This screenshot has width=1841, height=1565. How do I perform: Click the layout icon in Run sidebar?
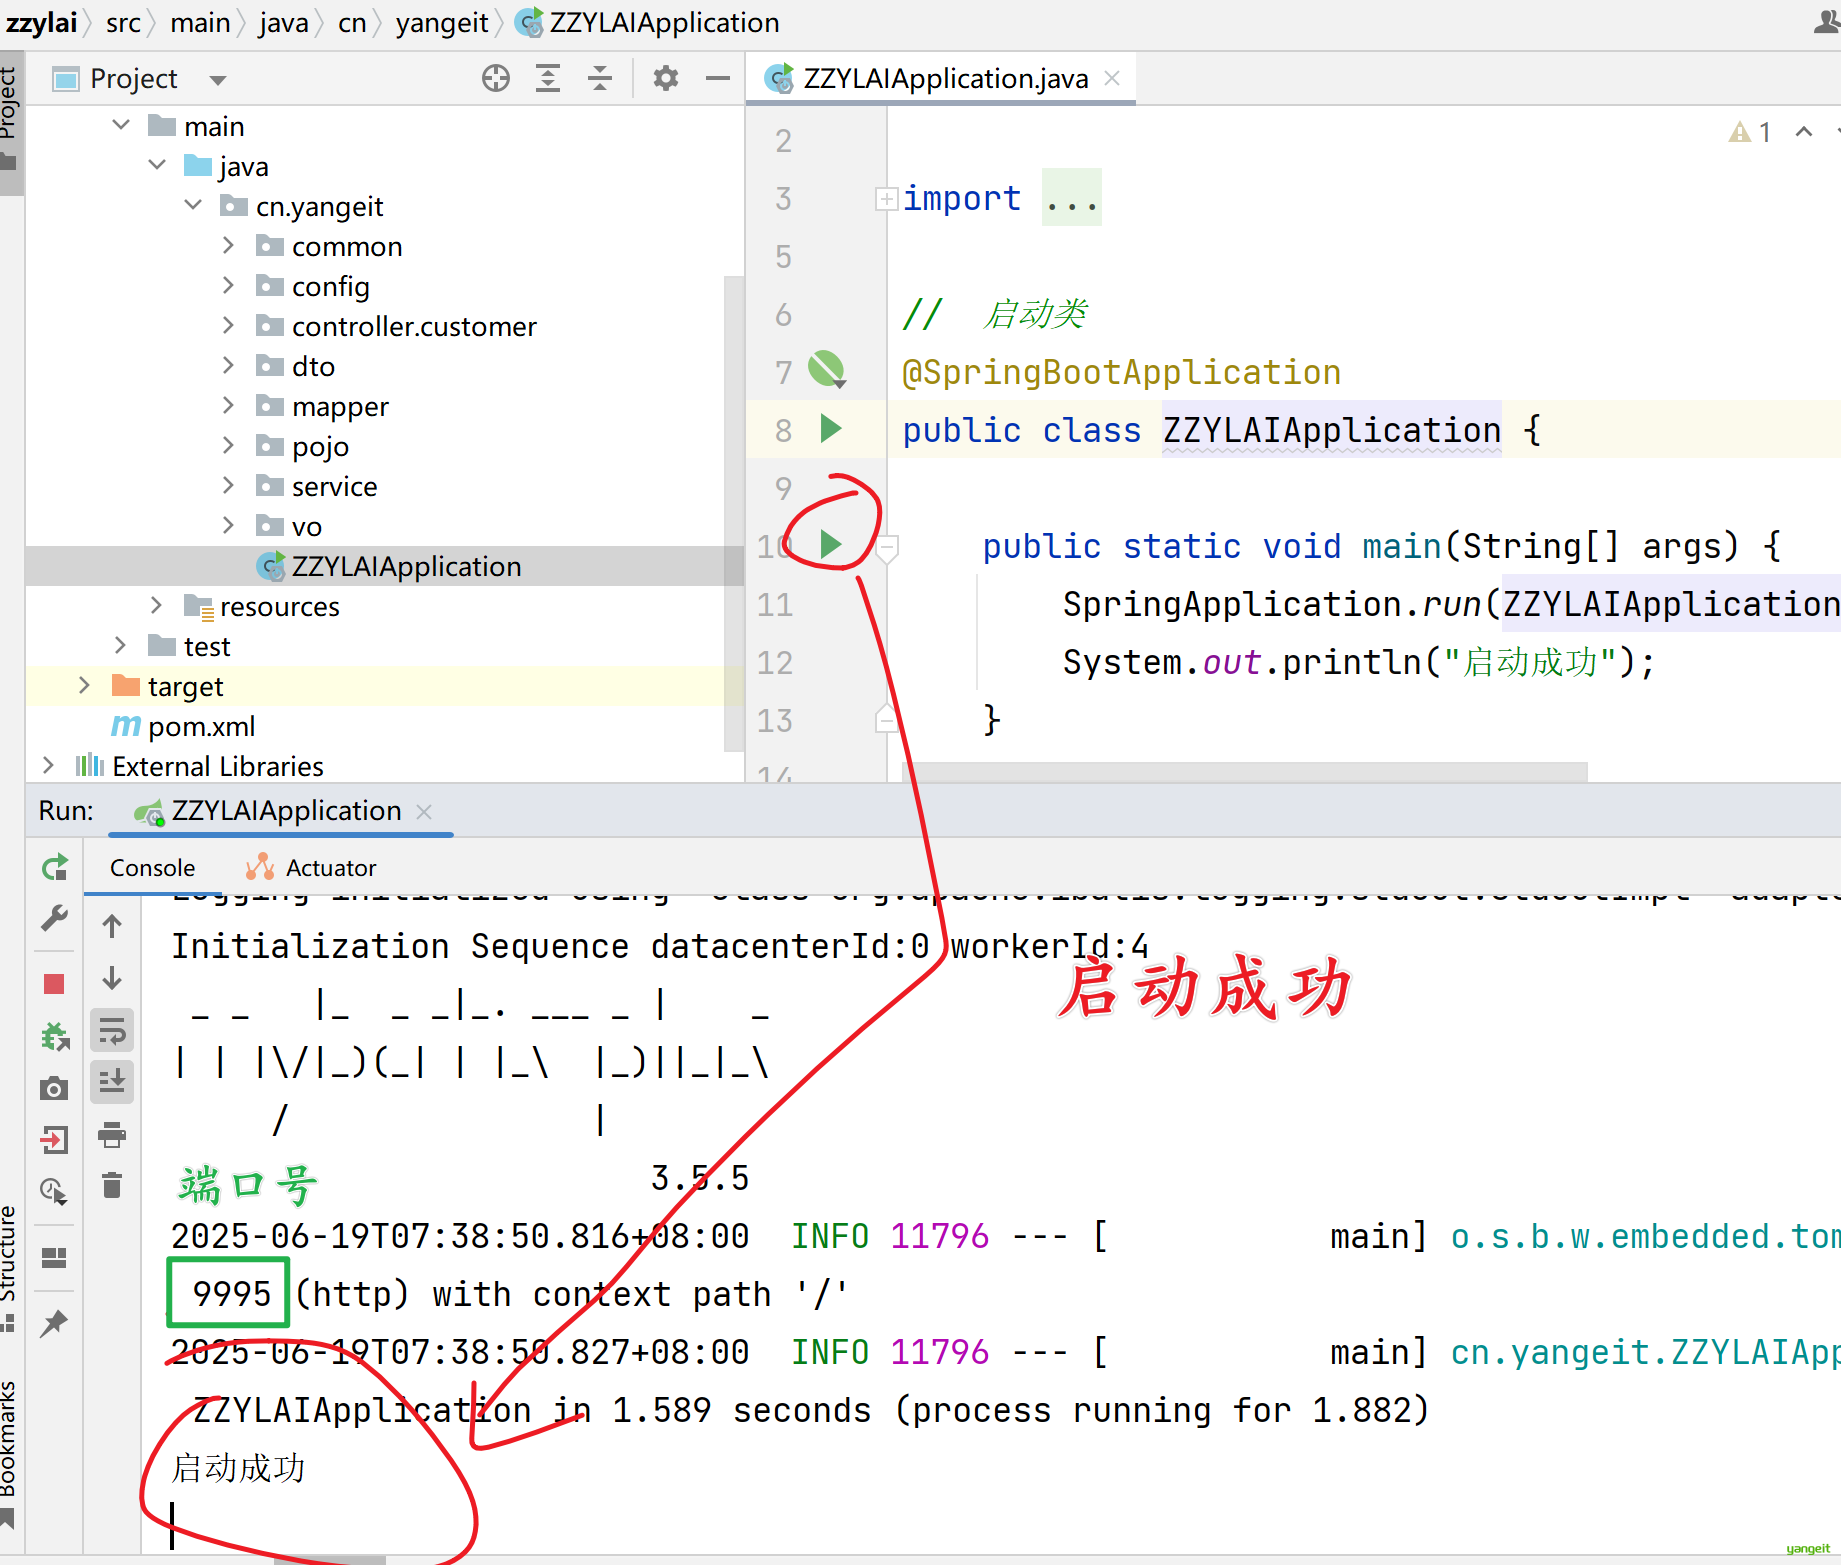pos(55,1258)
